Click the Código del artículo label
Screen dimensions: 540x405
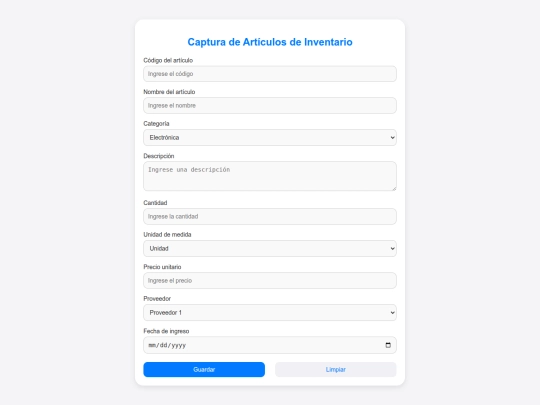coord(168,60)
